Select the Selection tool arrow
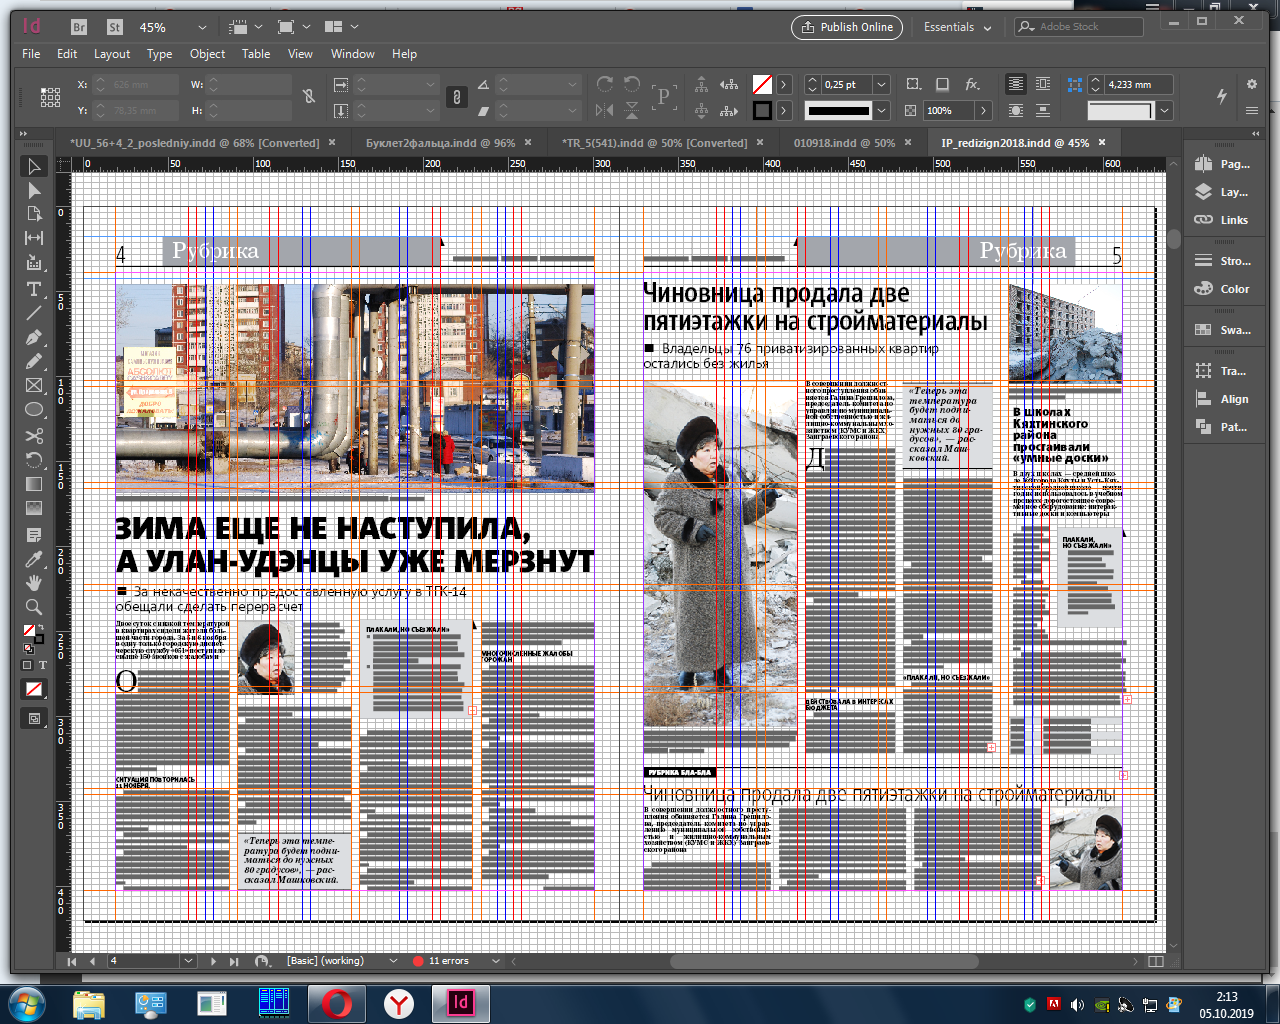The width and height of the screenshot is (1280, 1024). click(x=34, y=167)
